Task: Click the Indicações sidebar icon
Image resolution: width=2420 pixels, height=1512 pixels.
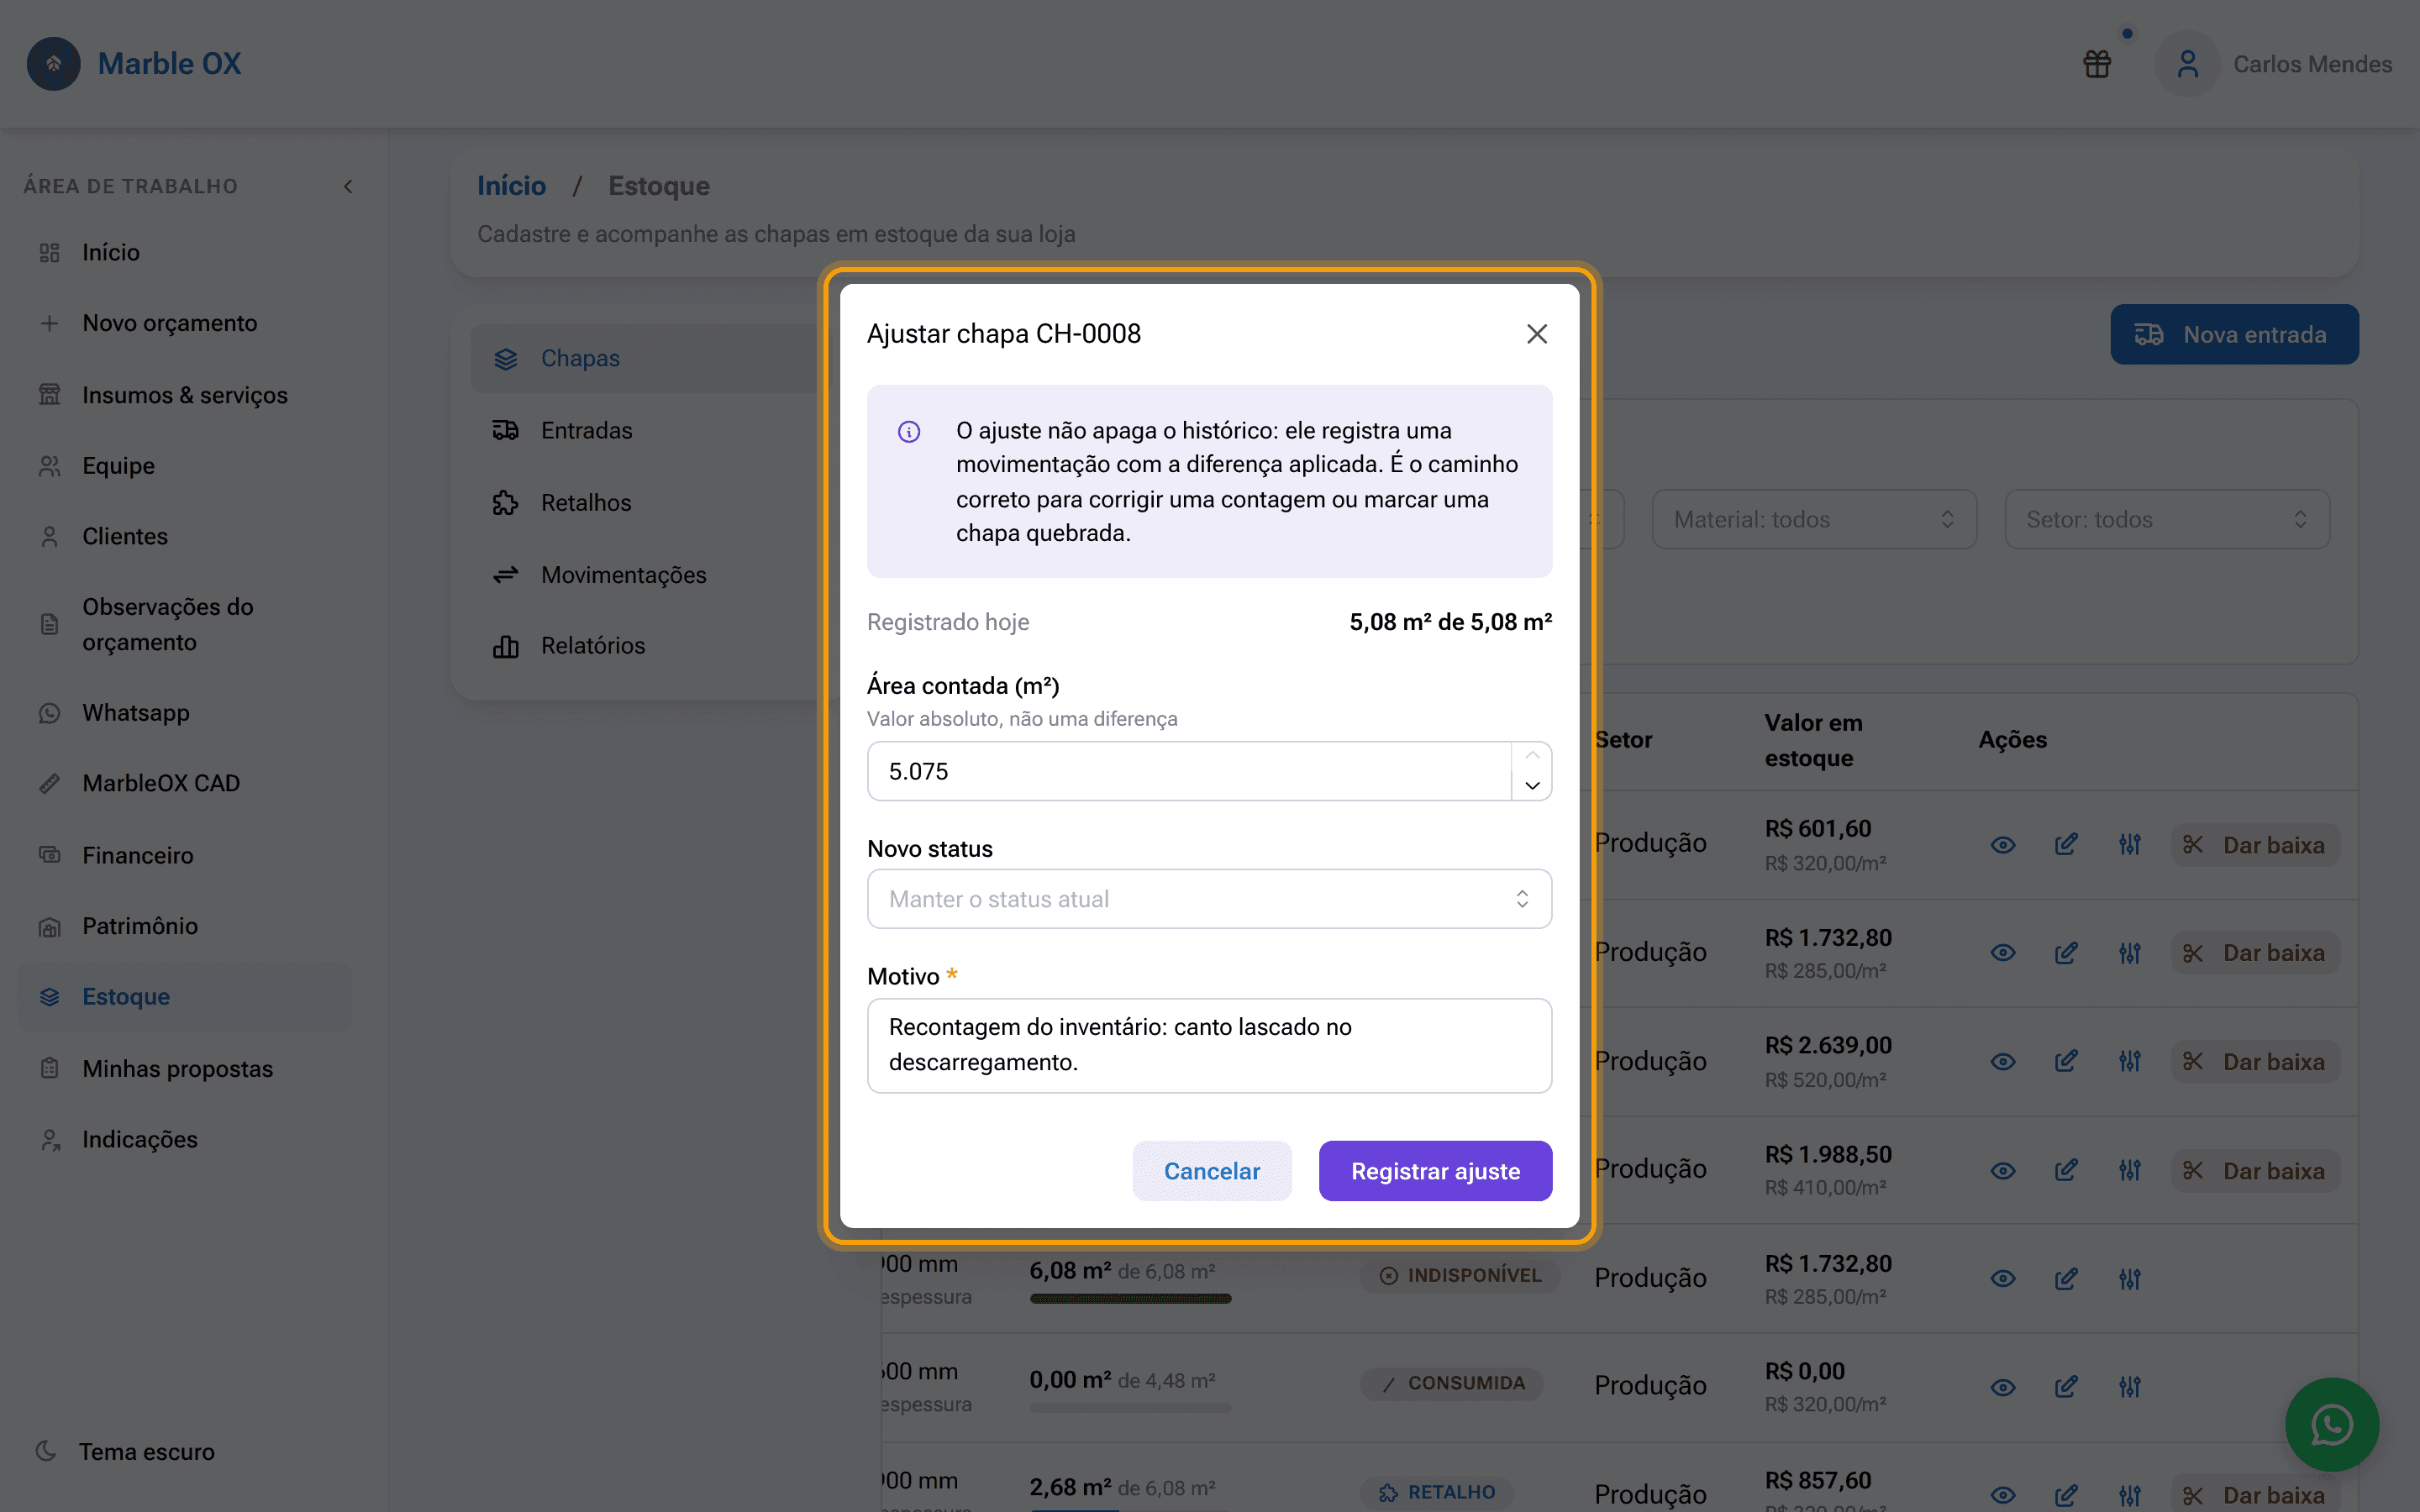Action: point(49,1139)
